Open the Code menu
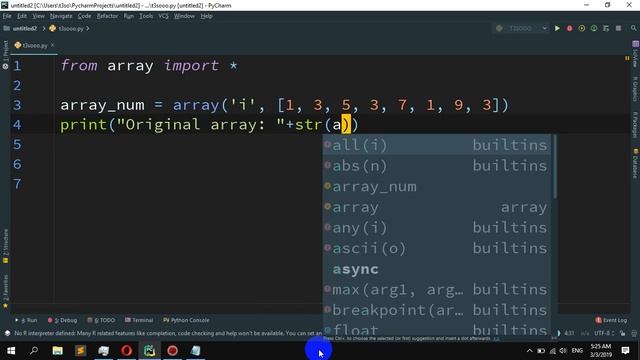 pos(84,16)
